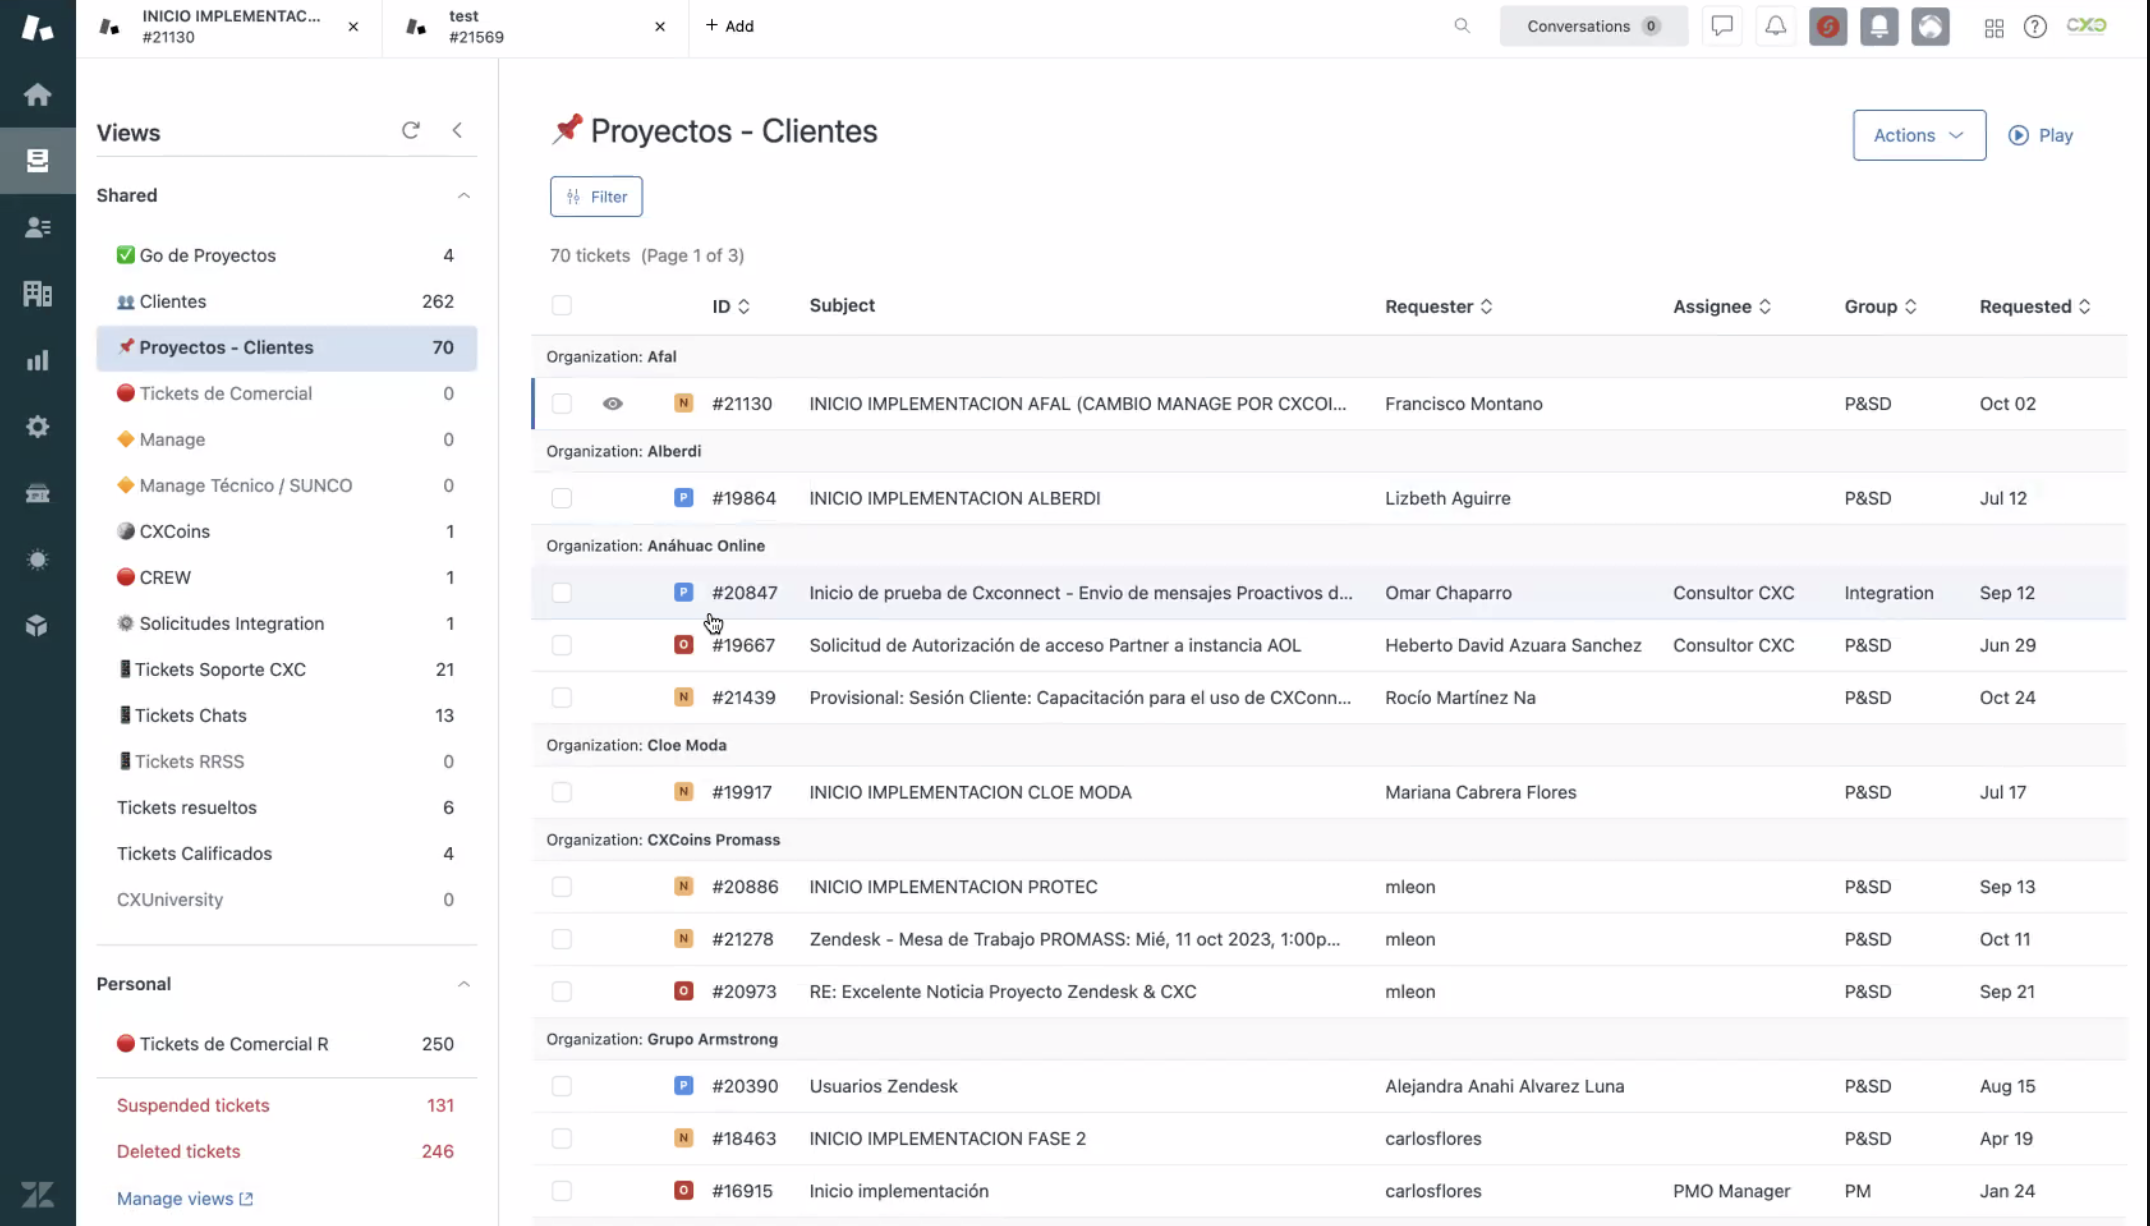Click the red circular app icon
This screenshot has height=1226, width=2150.
(x=1828, y=26)
